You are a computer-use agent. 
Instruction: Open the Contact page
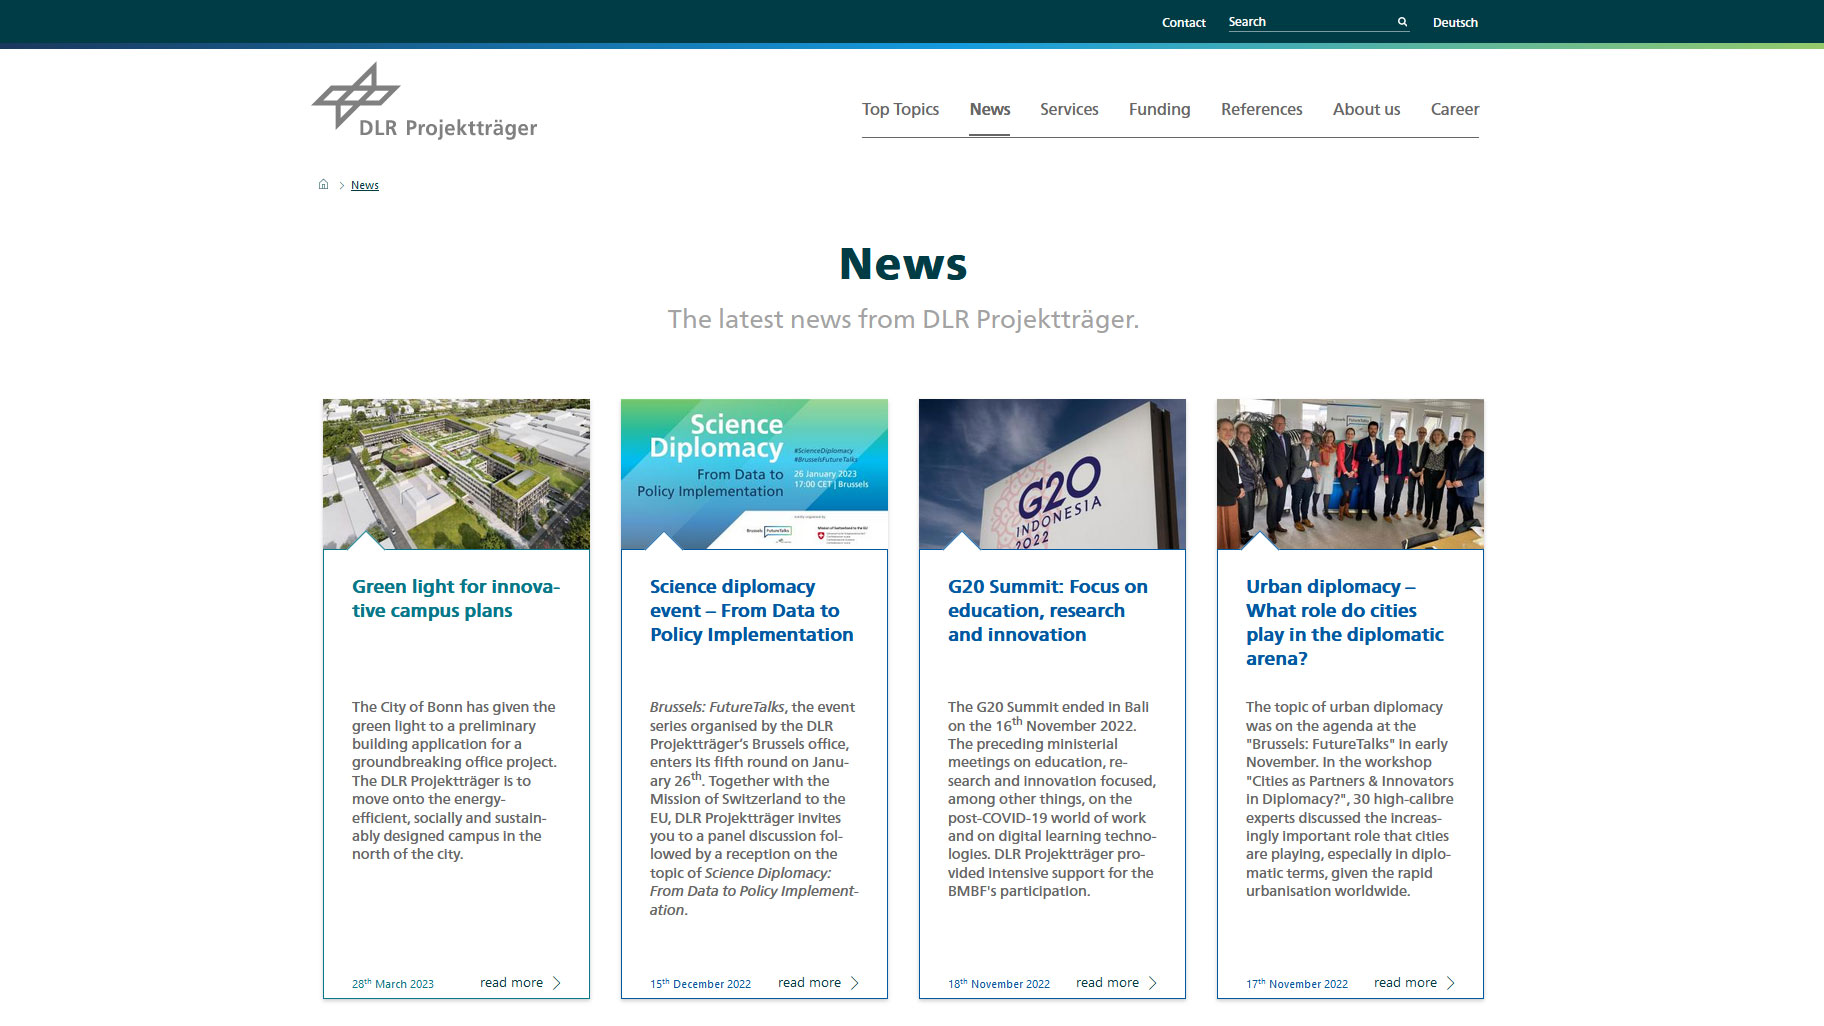[x=1183, y=22]
